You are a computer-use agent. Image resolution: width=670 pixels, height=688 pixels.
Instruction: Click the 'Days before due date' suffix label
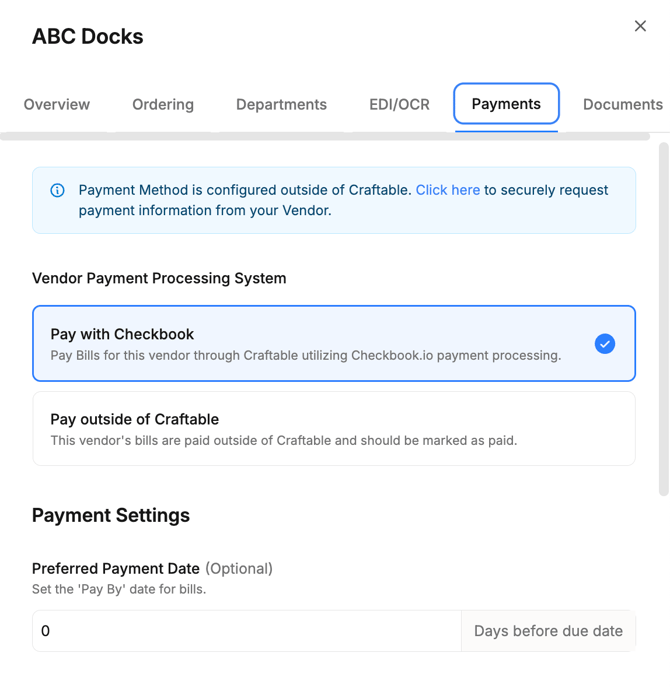(548, 631)
